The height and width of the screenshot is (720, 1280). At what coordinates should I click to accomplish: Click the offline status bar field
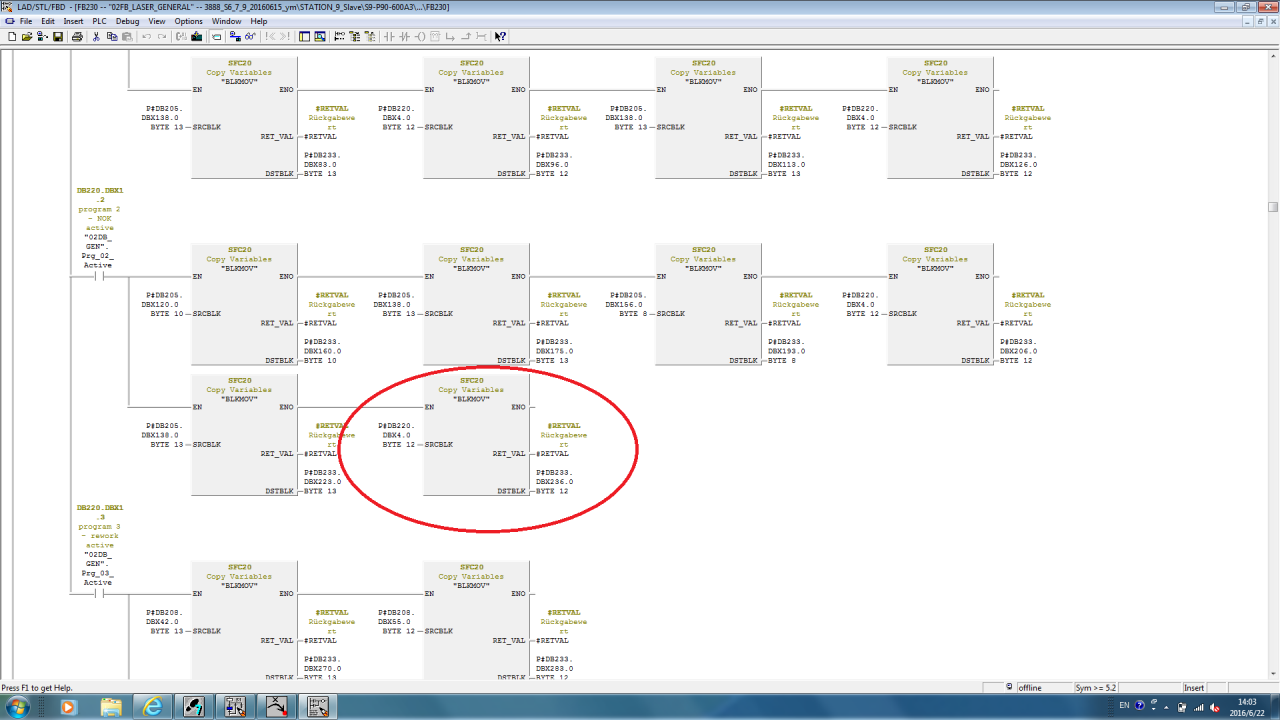pos(1044,687)
